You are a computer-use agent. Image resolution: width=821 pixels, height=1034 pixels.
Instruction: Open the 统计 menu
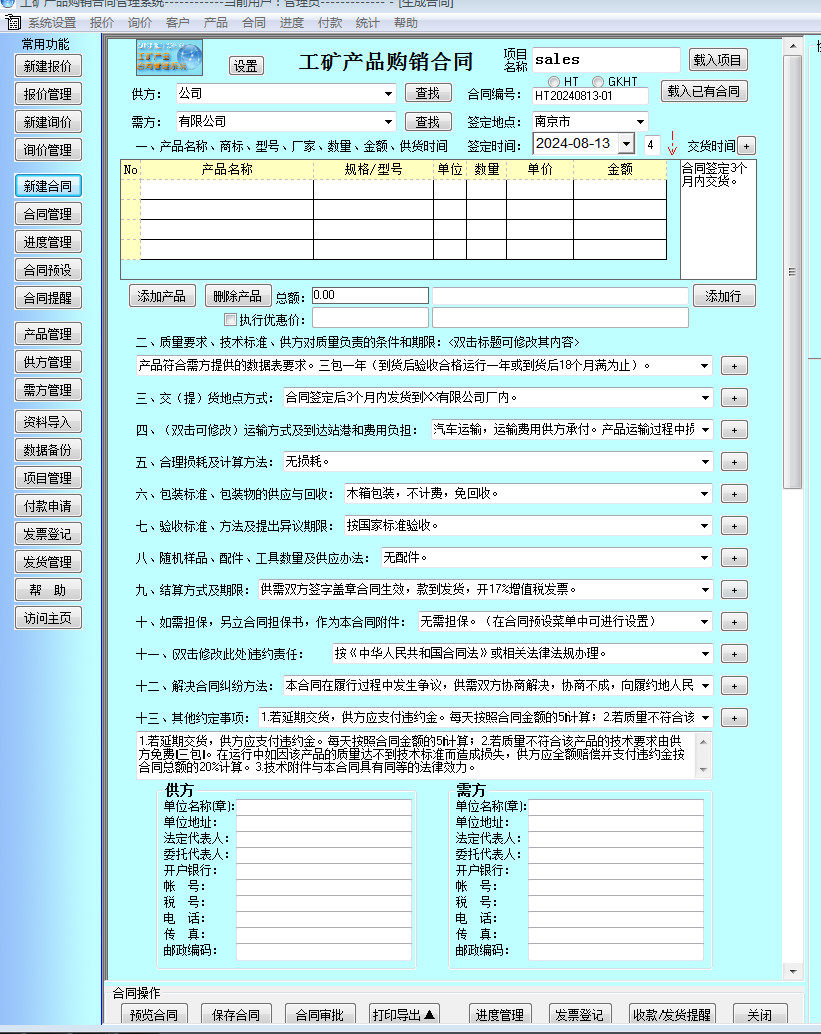click(x=367, y=23)
